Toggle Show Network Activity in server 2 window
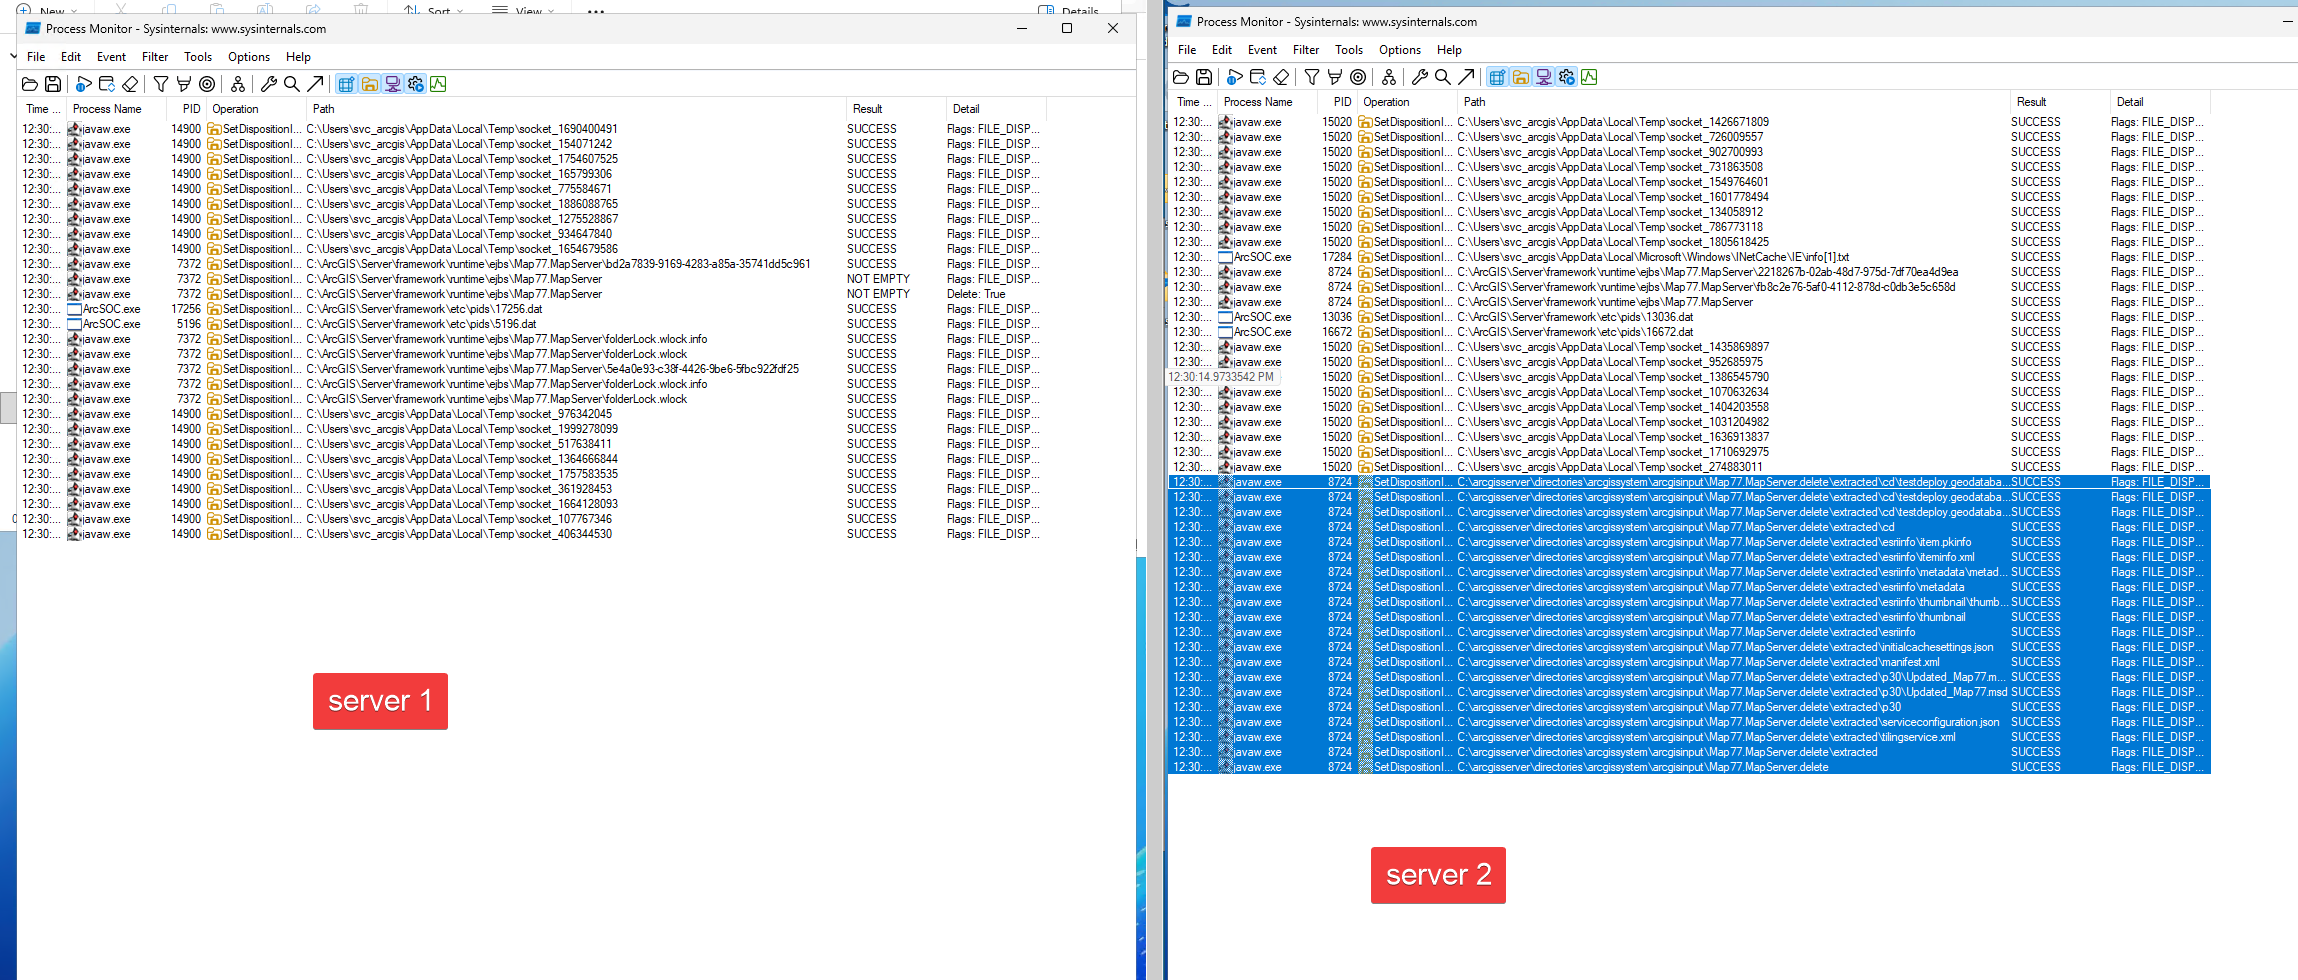2298x980 pixels. (x=1544, y=77)
